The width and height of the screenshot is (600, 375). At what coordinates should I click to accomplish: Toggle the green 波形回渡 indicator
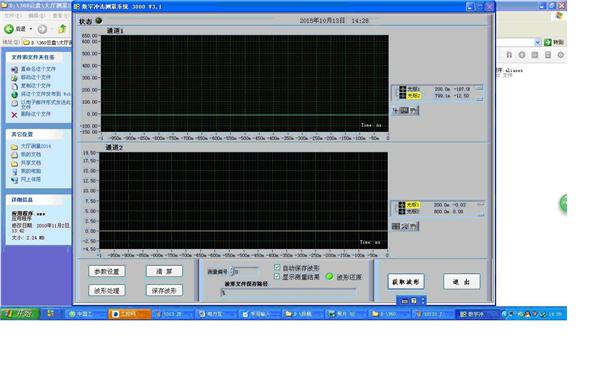(329, 276)
